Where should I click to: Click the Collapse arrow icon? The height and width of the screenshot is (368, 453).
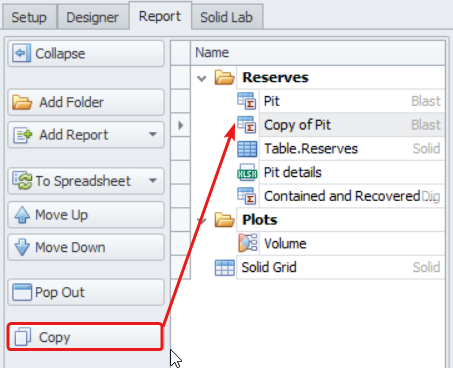point(22,53)
